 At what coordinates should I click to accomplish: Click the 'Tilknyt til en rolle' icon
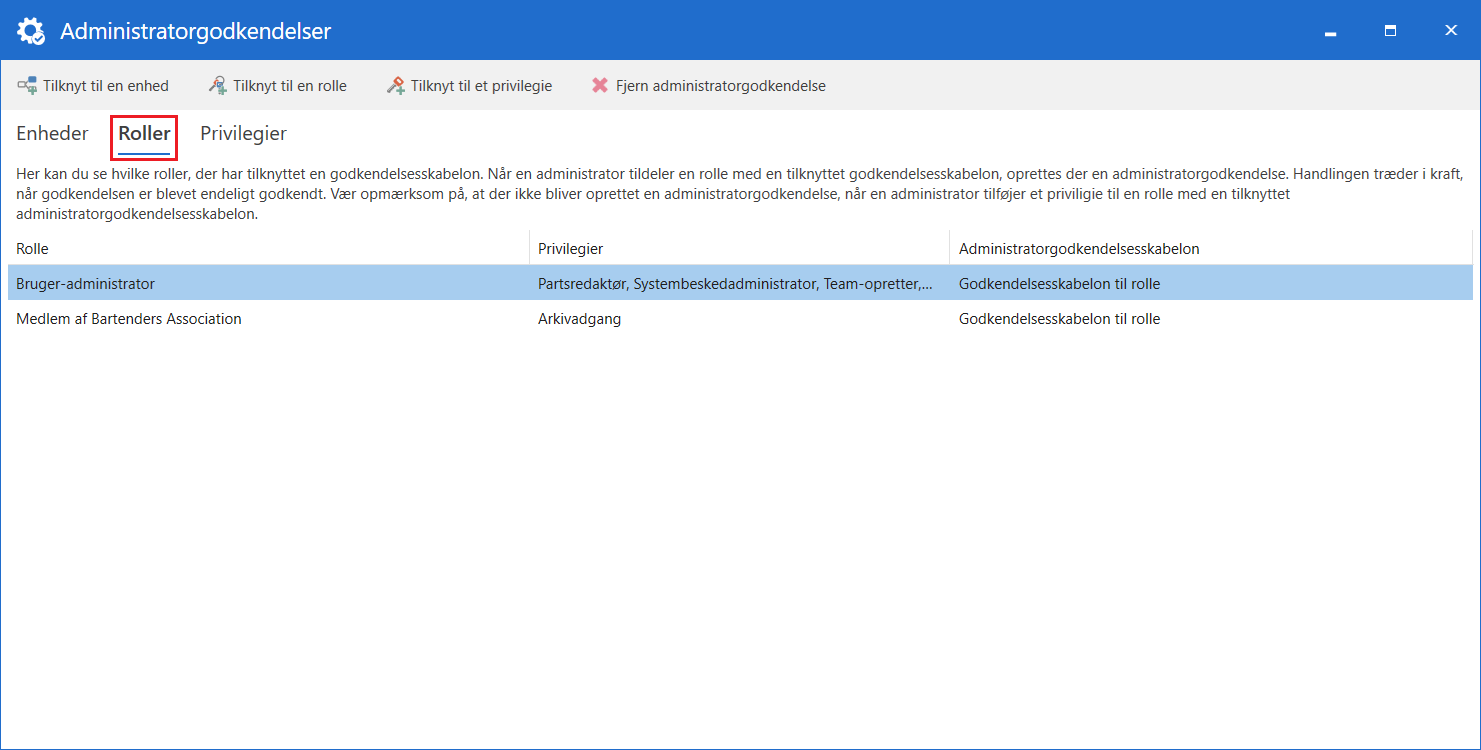(x=218, y=86)
